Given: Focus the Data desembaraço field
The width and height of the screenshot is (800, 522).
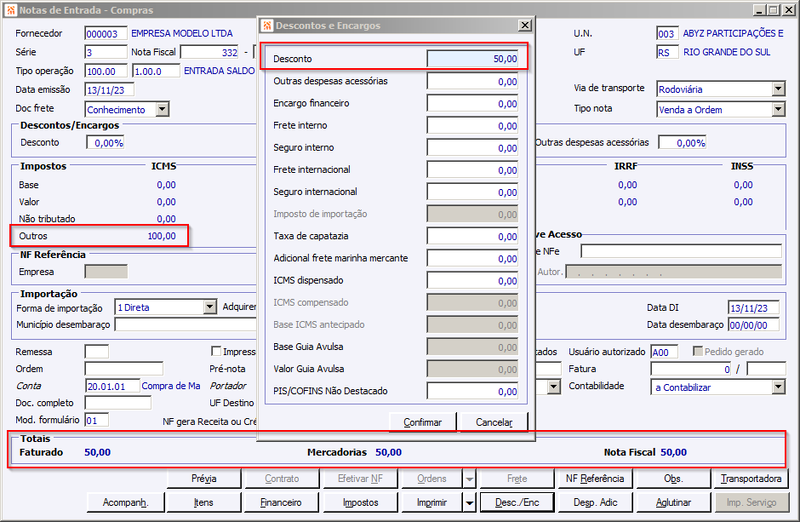Looking at the screenshot, I should 754,325.
